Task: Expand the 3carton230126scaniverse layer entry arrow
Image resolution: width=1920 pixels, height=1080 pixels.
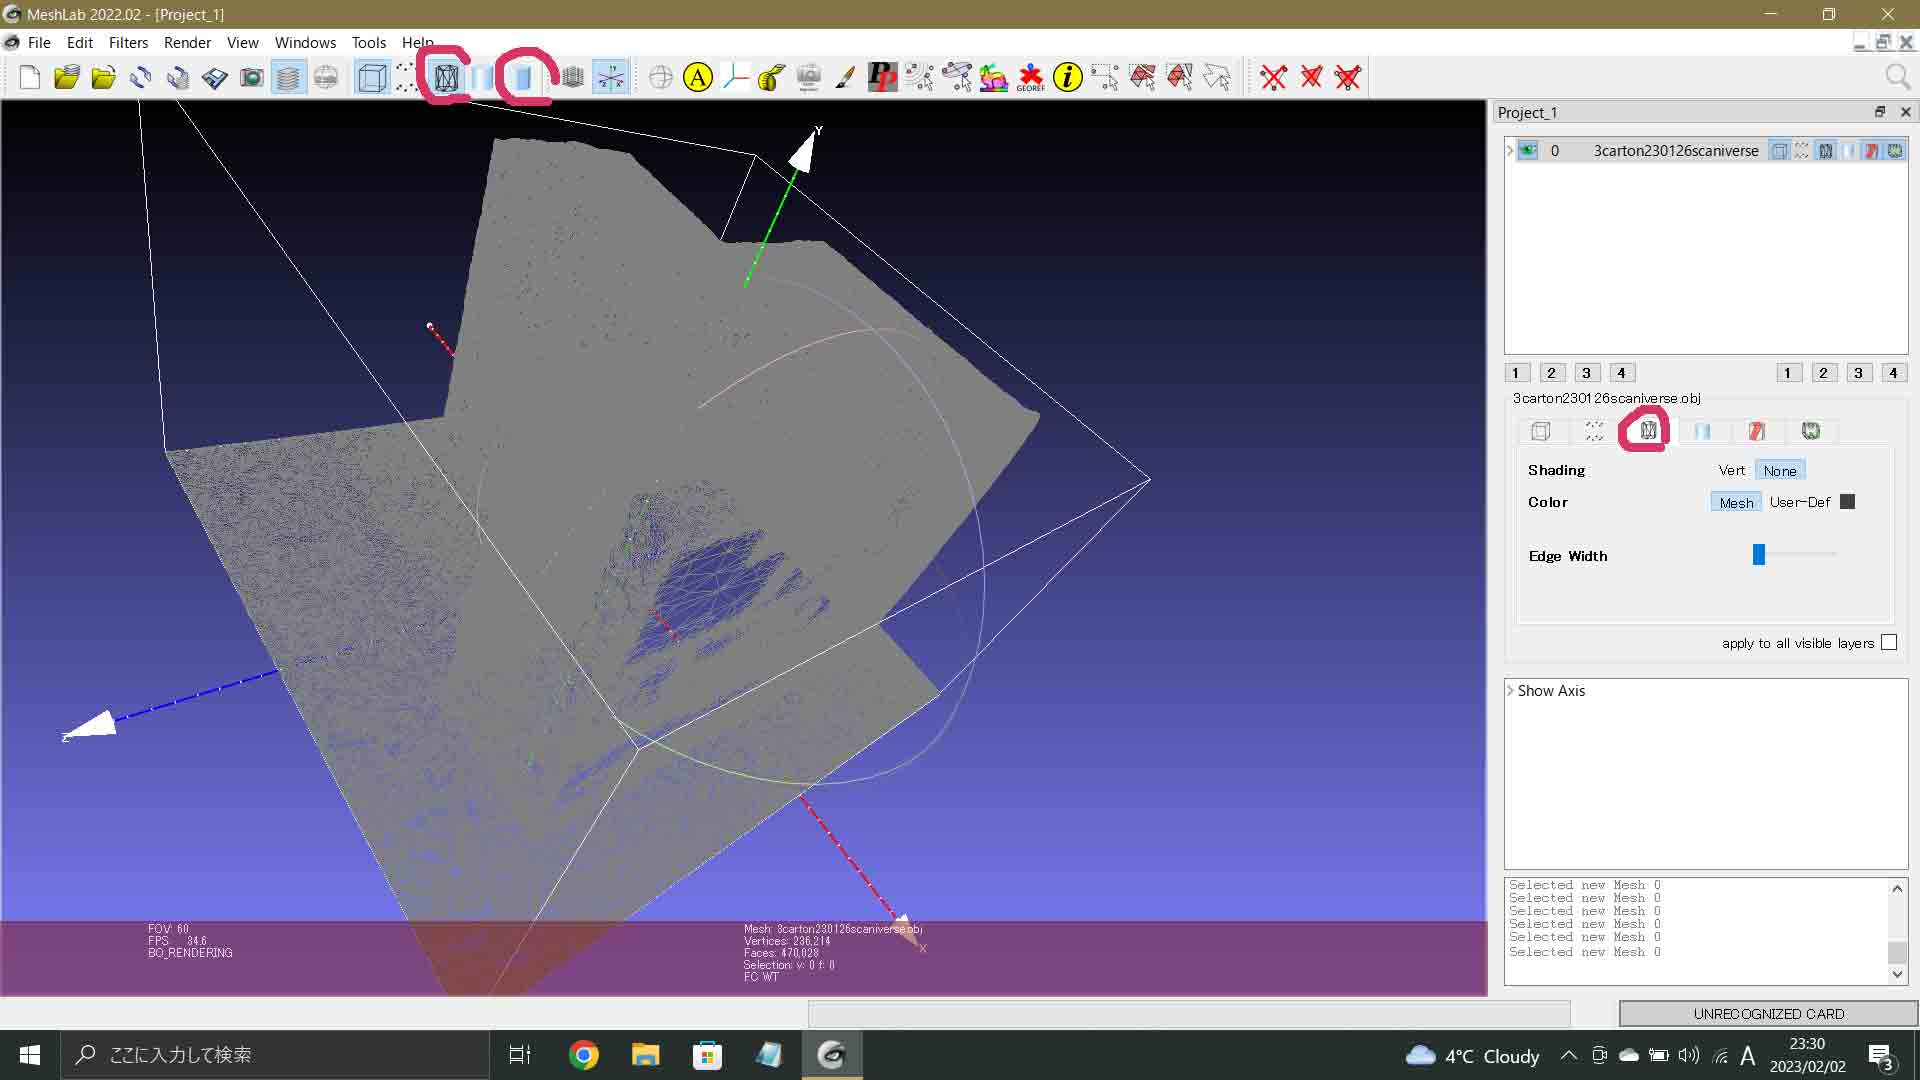Action: [x=1509, y=150]
